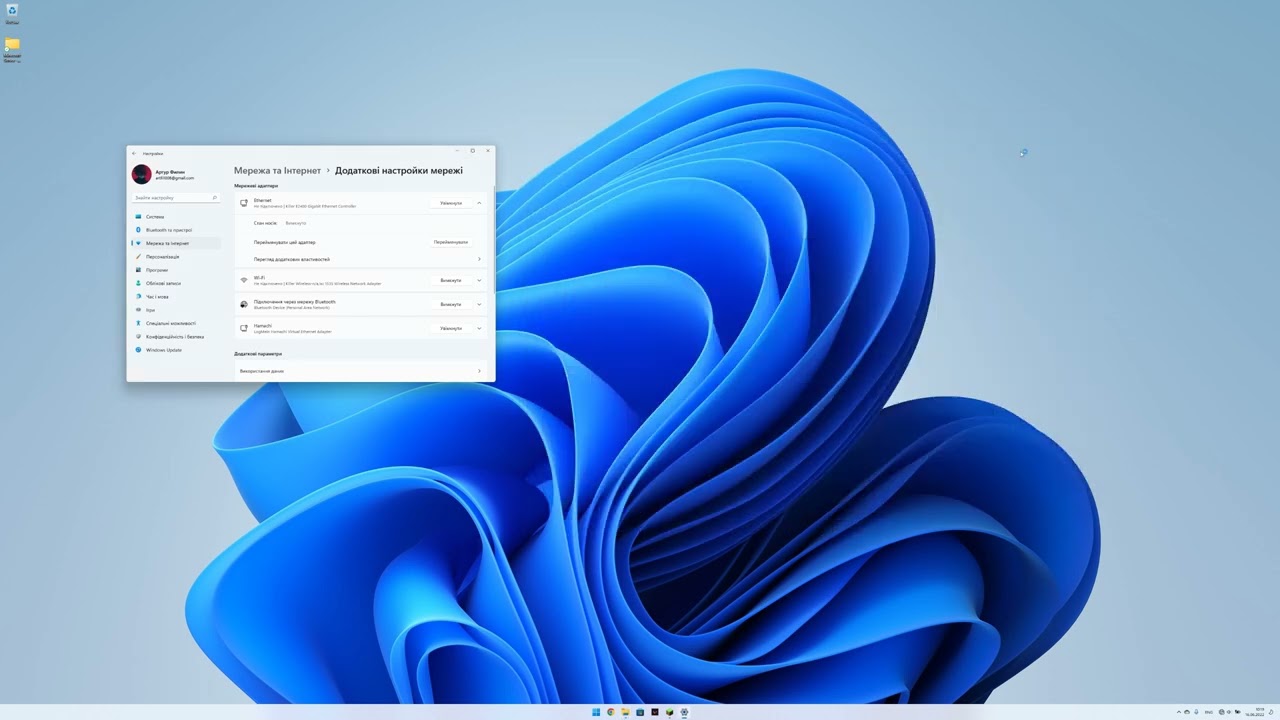Open Windows Update section
The width and height of the screenshot is (1280, 720).
pos(176,350)
